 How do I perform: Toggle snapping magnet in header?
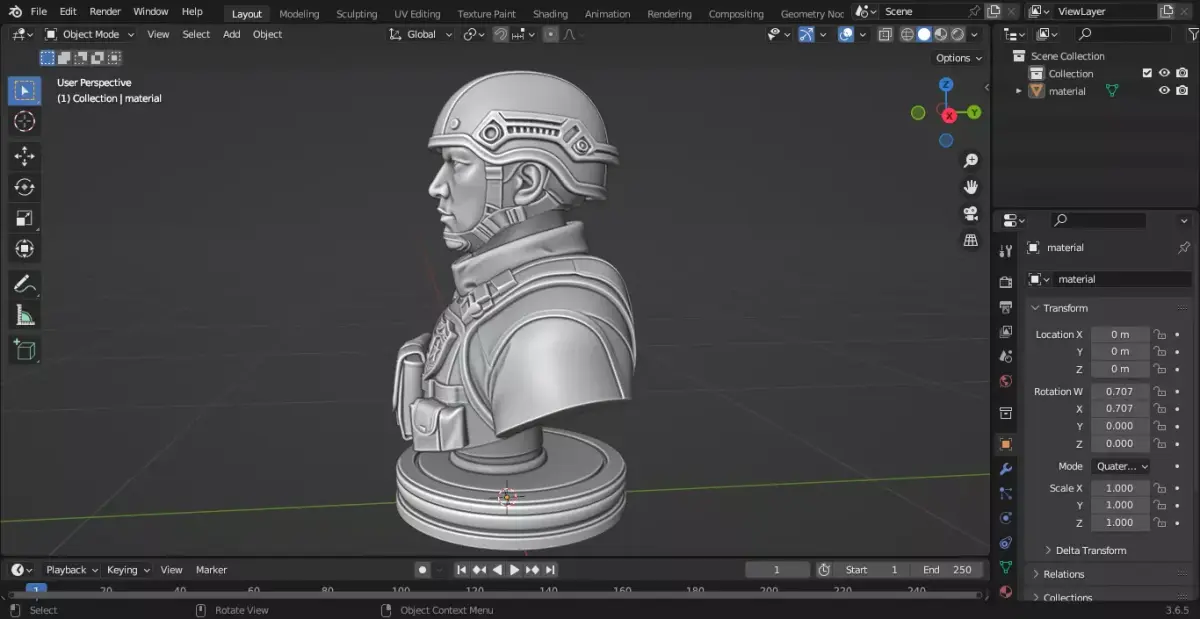(500, 34)
